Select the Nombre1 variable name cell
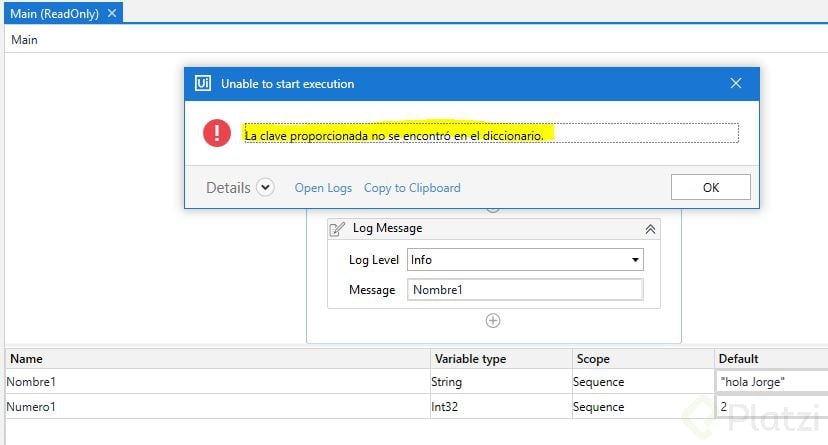Viewport: 828px width, 445px height. [218, 382]
